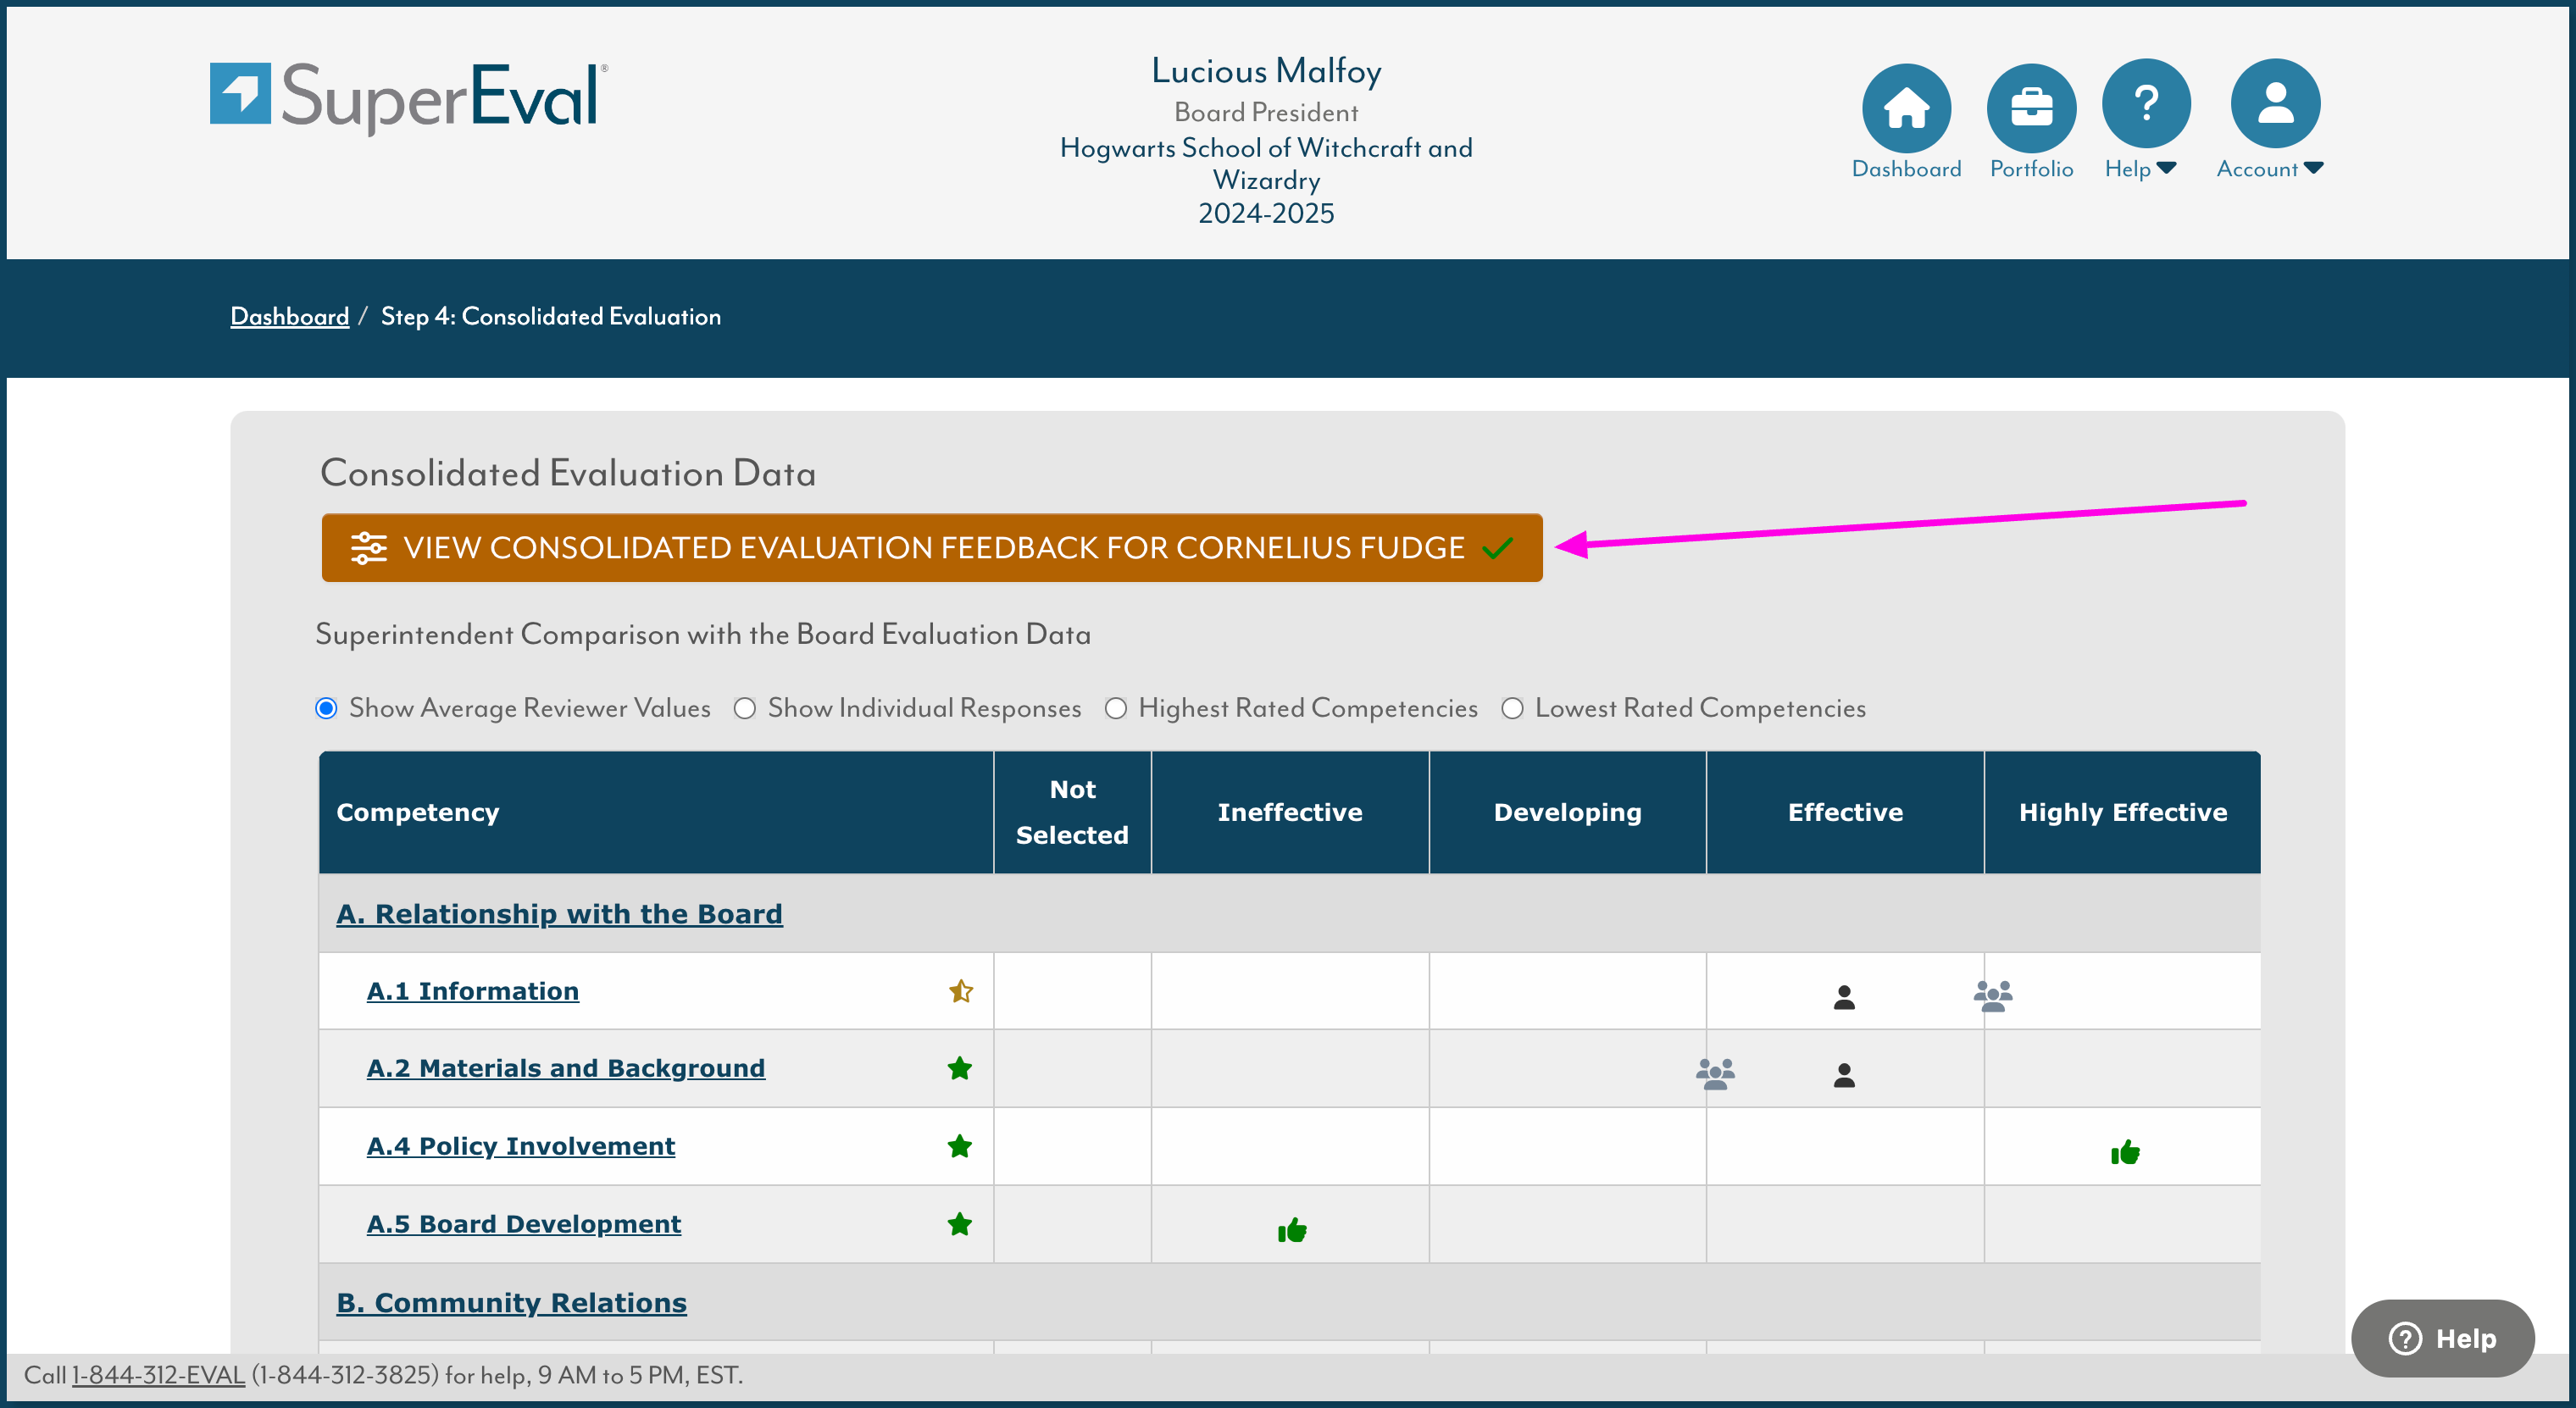Open A.1 Information competency
This screenshot has width=2576, height=1408.
[x=472, y=990]
